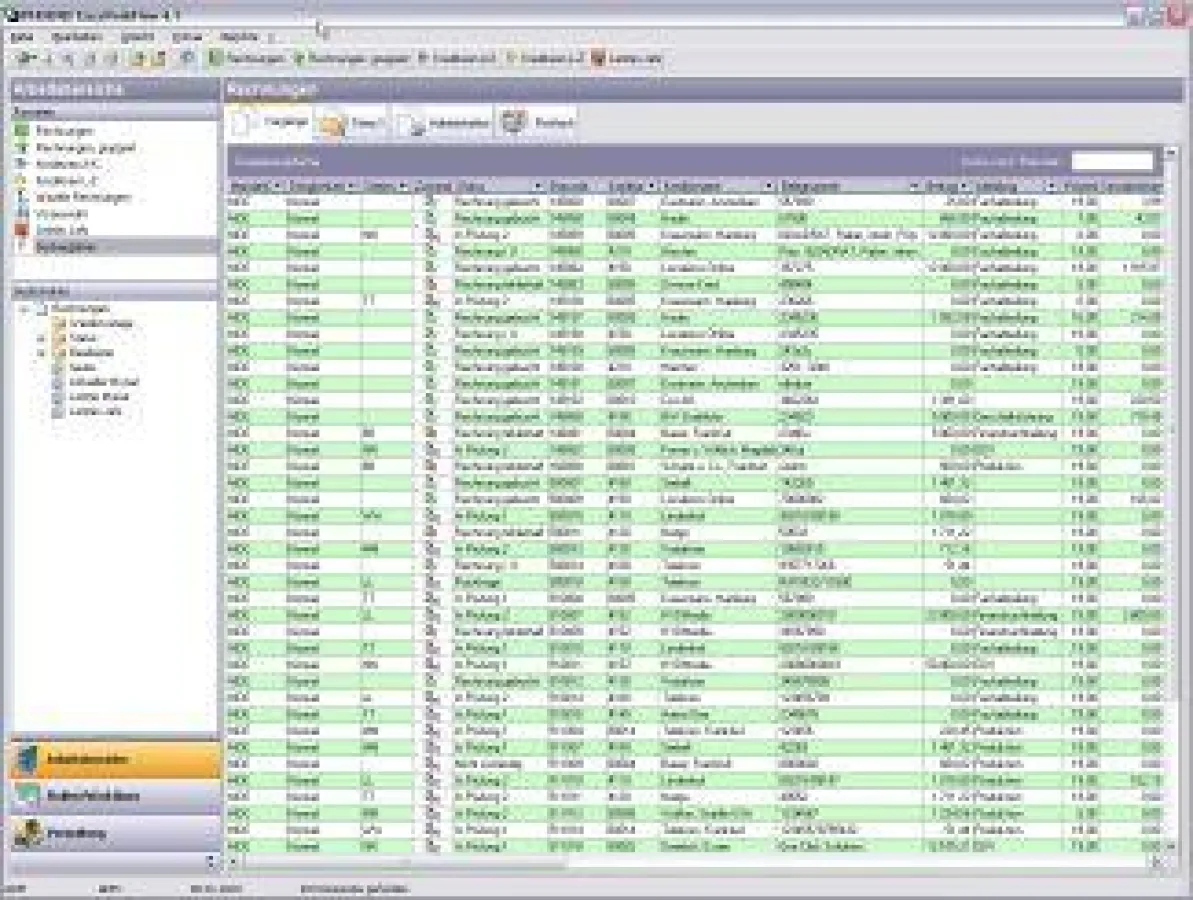Open the Status column filter dropdown
This screenshot has height=900, width=1193.
tap(538, 186)
